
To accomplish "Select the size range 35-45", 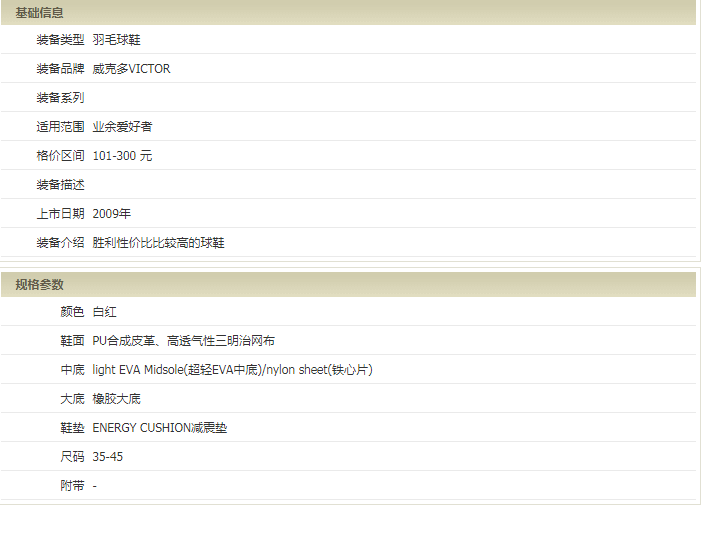I will (x=107, y=457).
